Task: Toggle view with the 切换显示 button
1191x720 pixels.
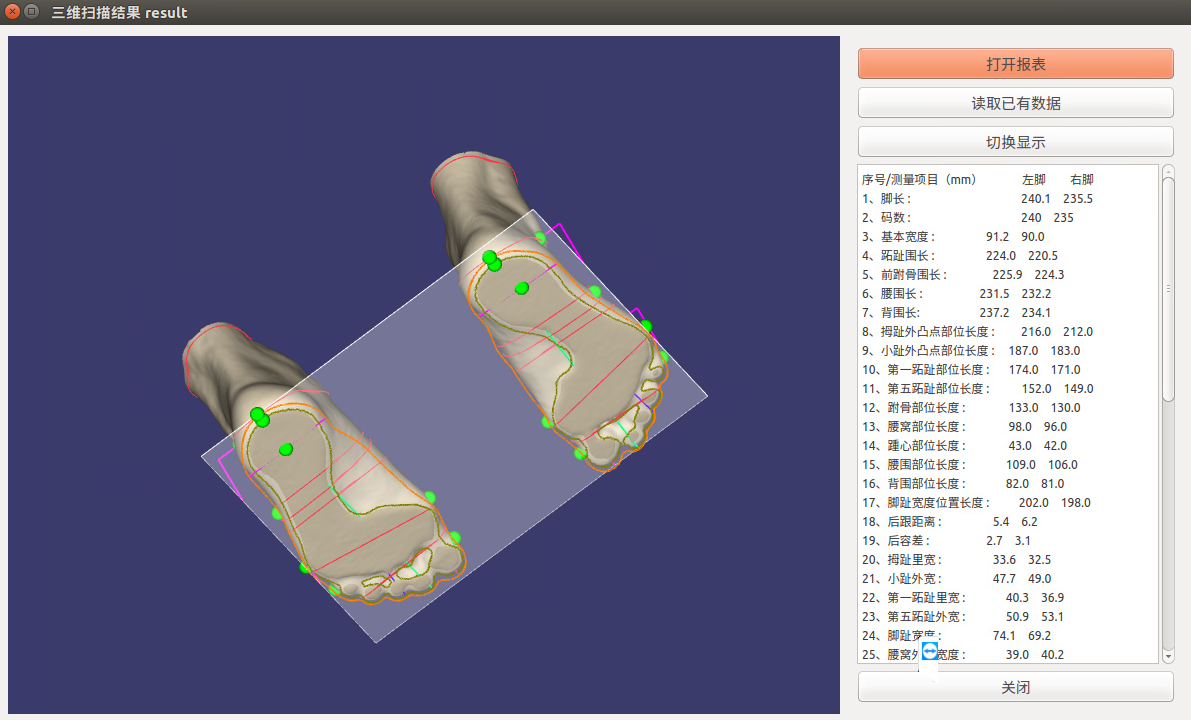Action: (1015, 142)
